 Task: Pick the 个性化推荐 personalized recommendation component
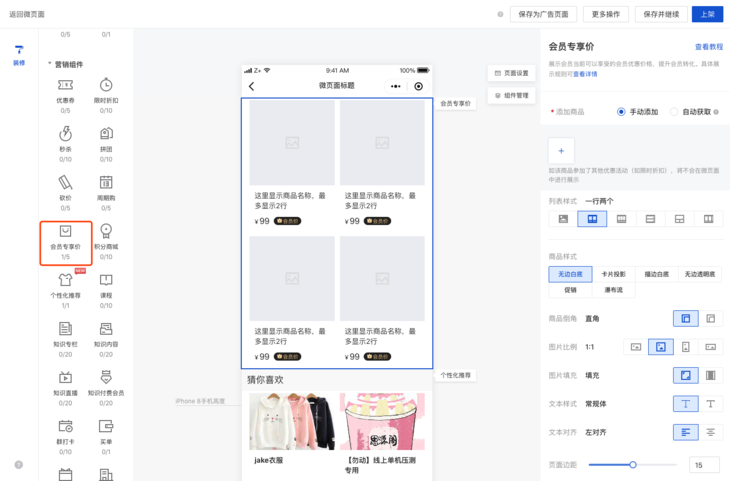(x=65, y=280)
